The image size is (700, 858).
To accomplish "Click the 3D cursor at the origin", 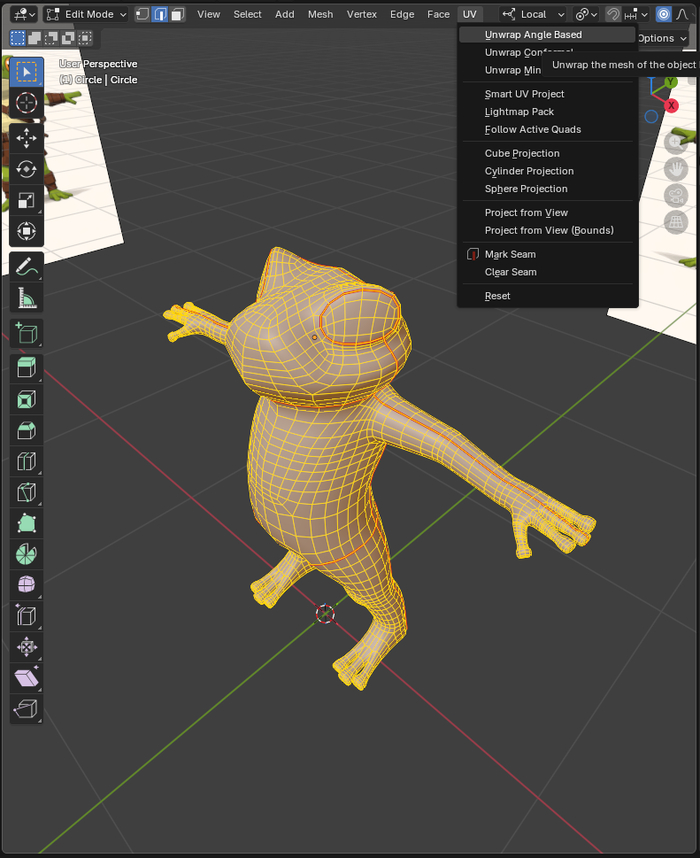I will 325,613.
